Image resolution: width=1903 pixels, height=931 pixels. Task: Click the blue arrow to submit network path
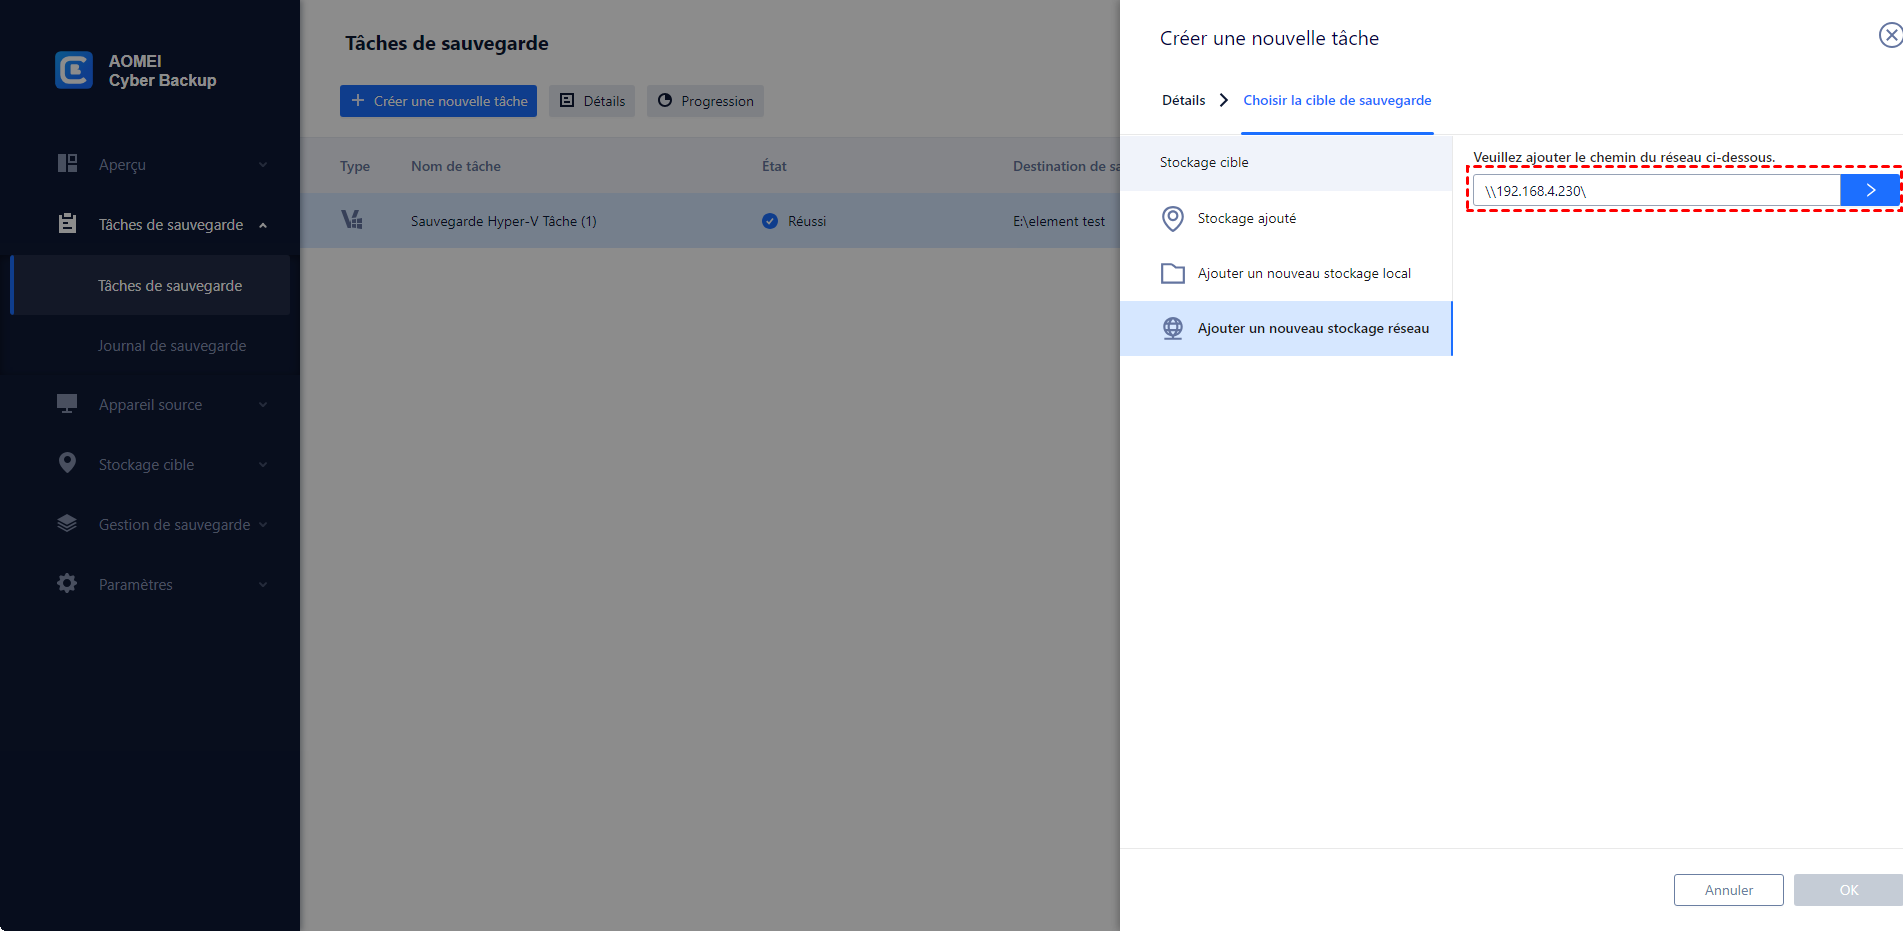pyautogui.click(x=1870, y=190)
